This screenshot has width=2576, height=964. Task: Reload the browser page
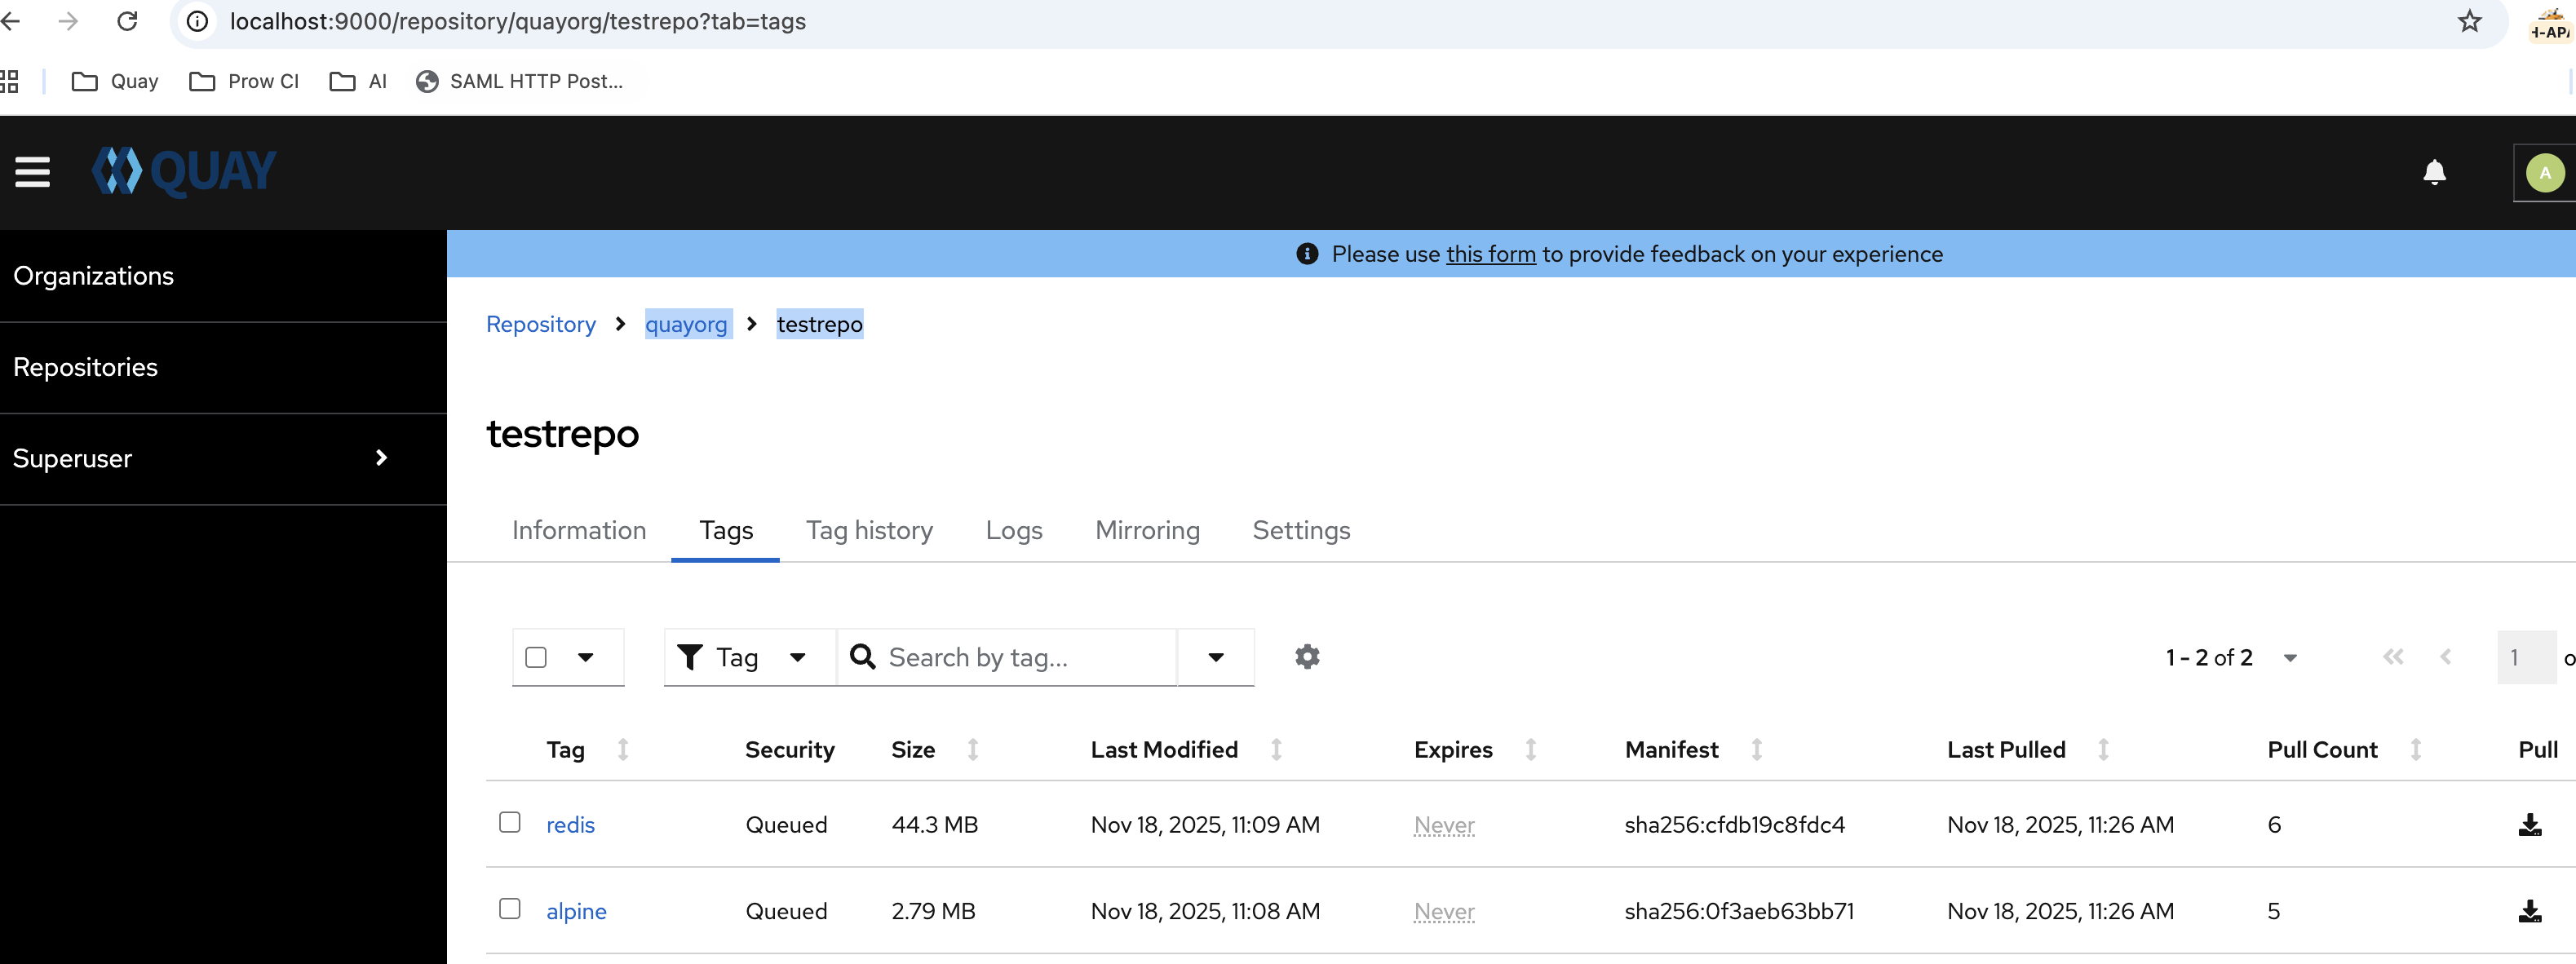[x=127, y=21]
